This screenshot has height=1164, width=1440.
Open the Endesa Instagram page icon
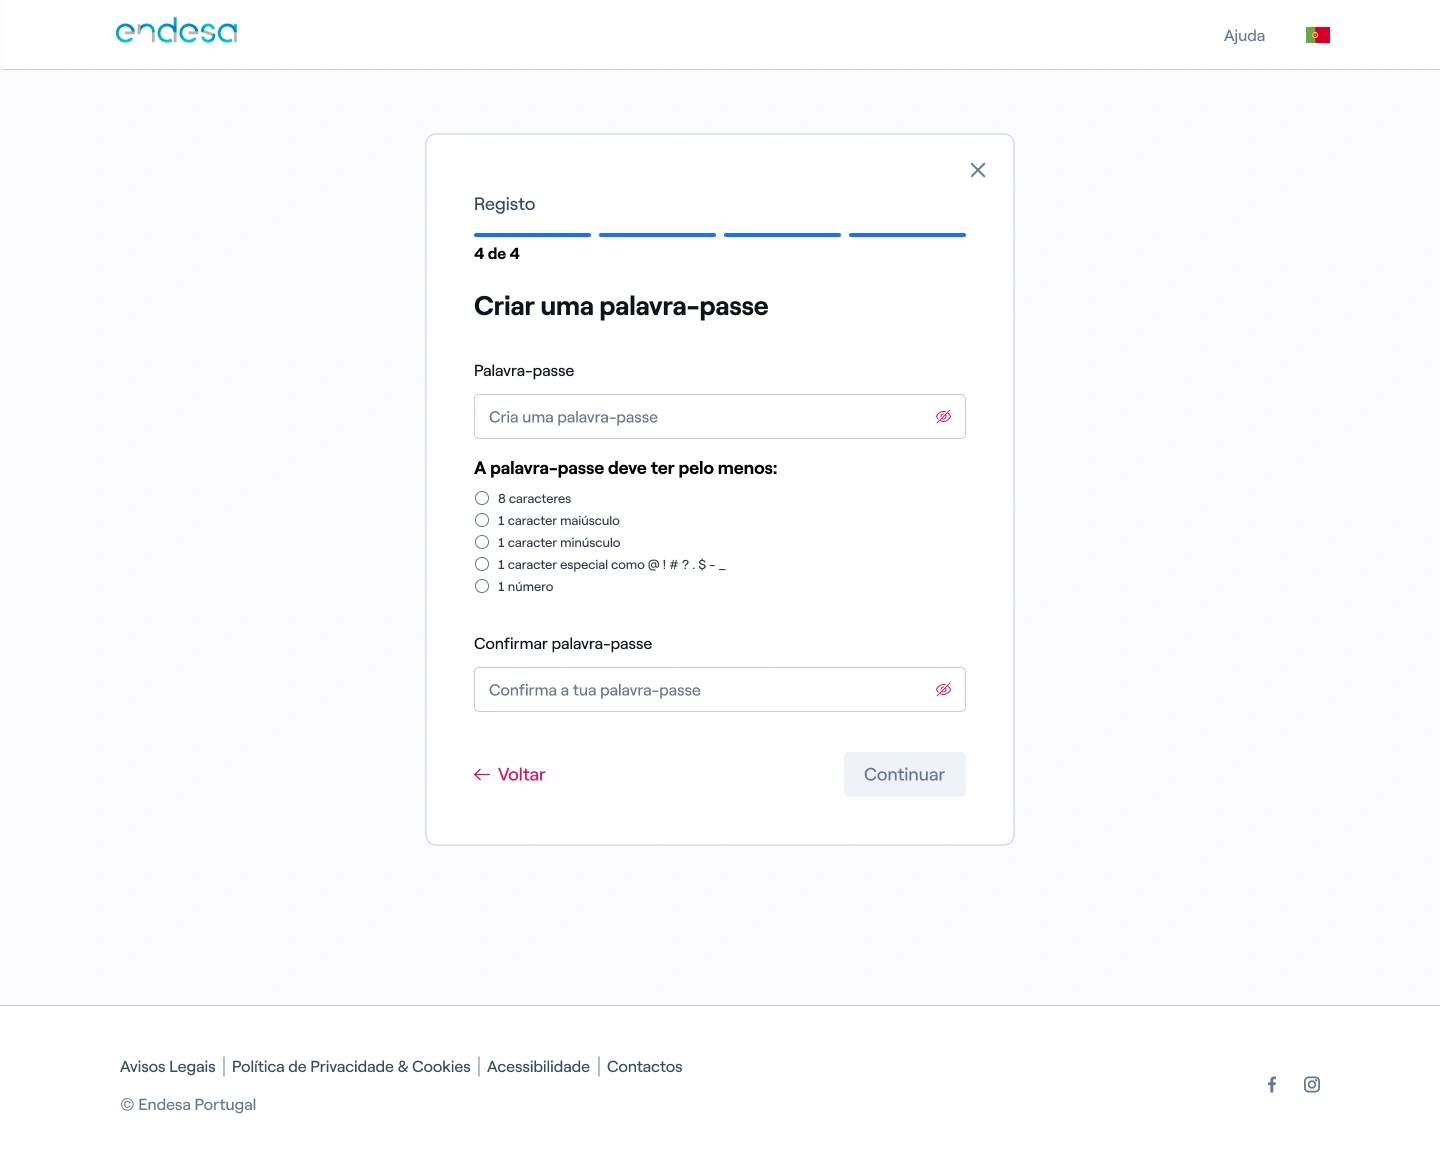click(x=1312, y=1084)
